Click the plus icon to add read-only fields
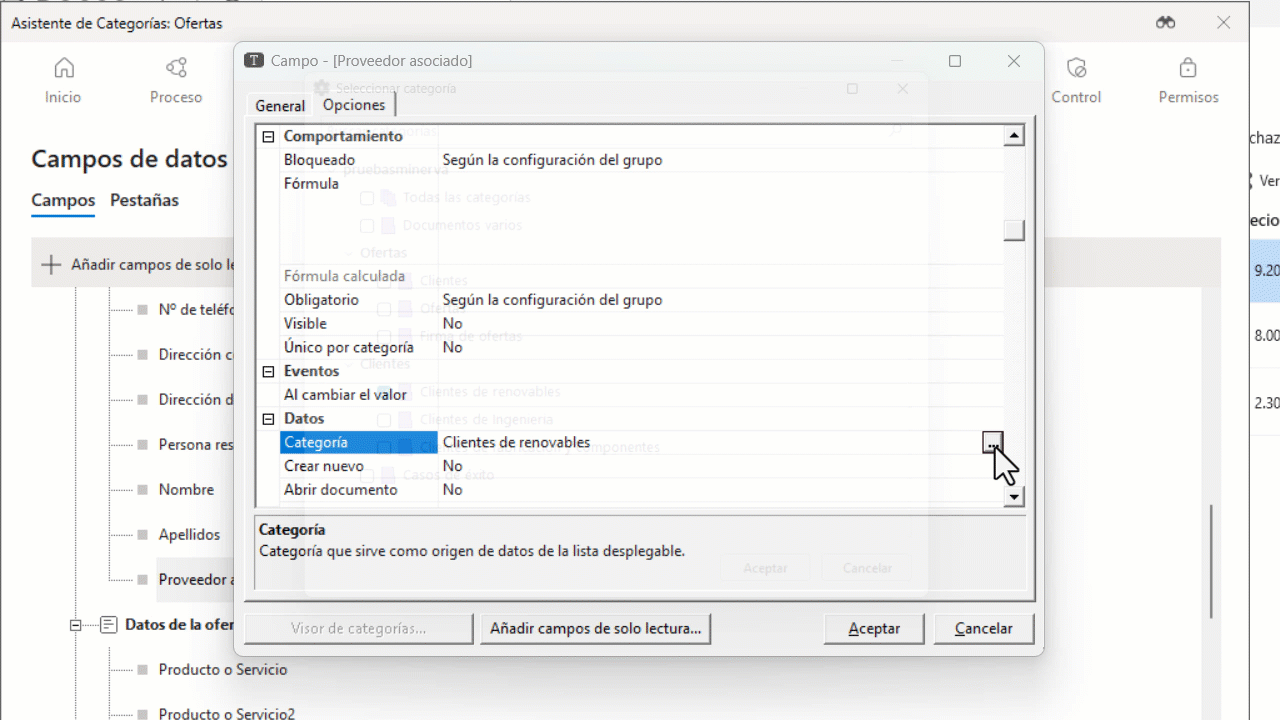The image size is (1280, 720). (50, 265)
